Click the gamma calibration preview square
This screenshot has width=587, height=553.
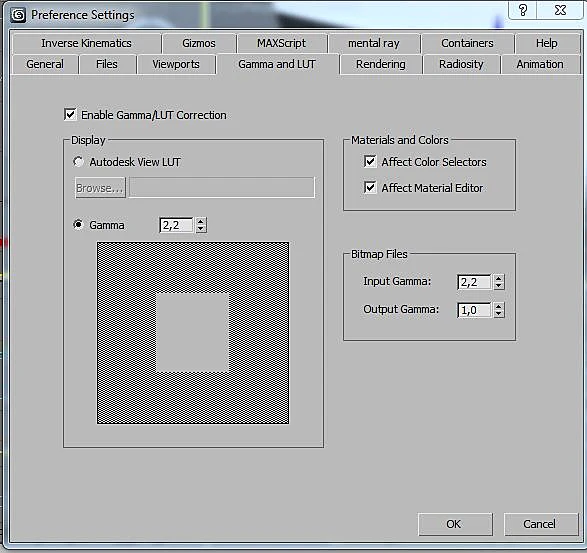click(x=193, y=333)
